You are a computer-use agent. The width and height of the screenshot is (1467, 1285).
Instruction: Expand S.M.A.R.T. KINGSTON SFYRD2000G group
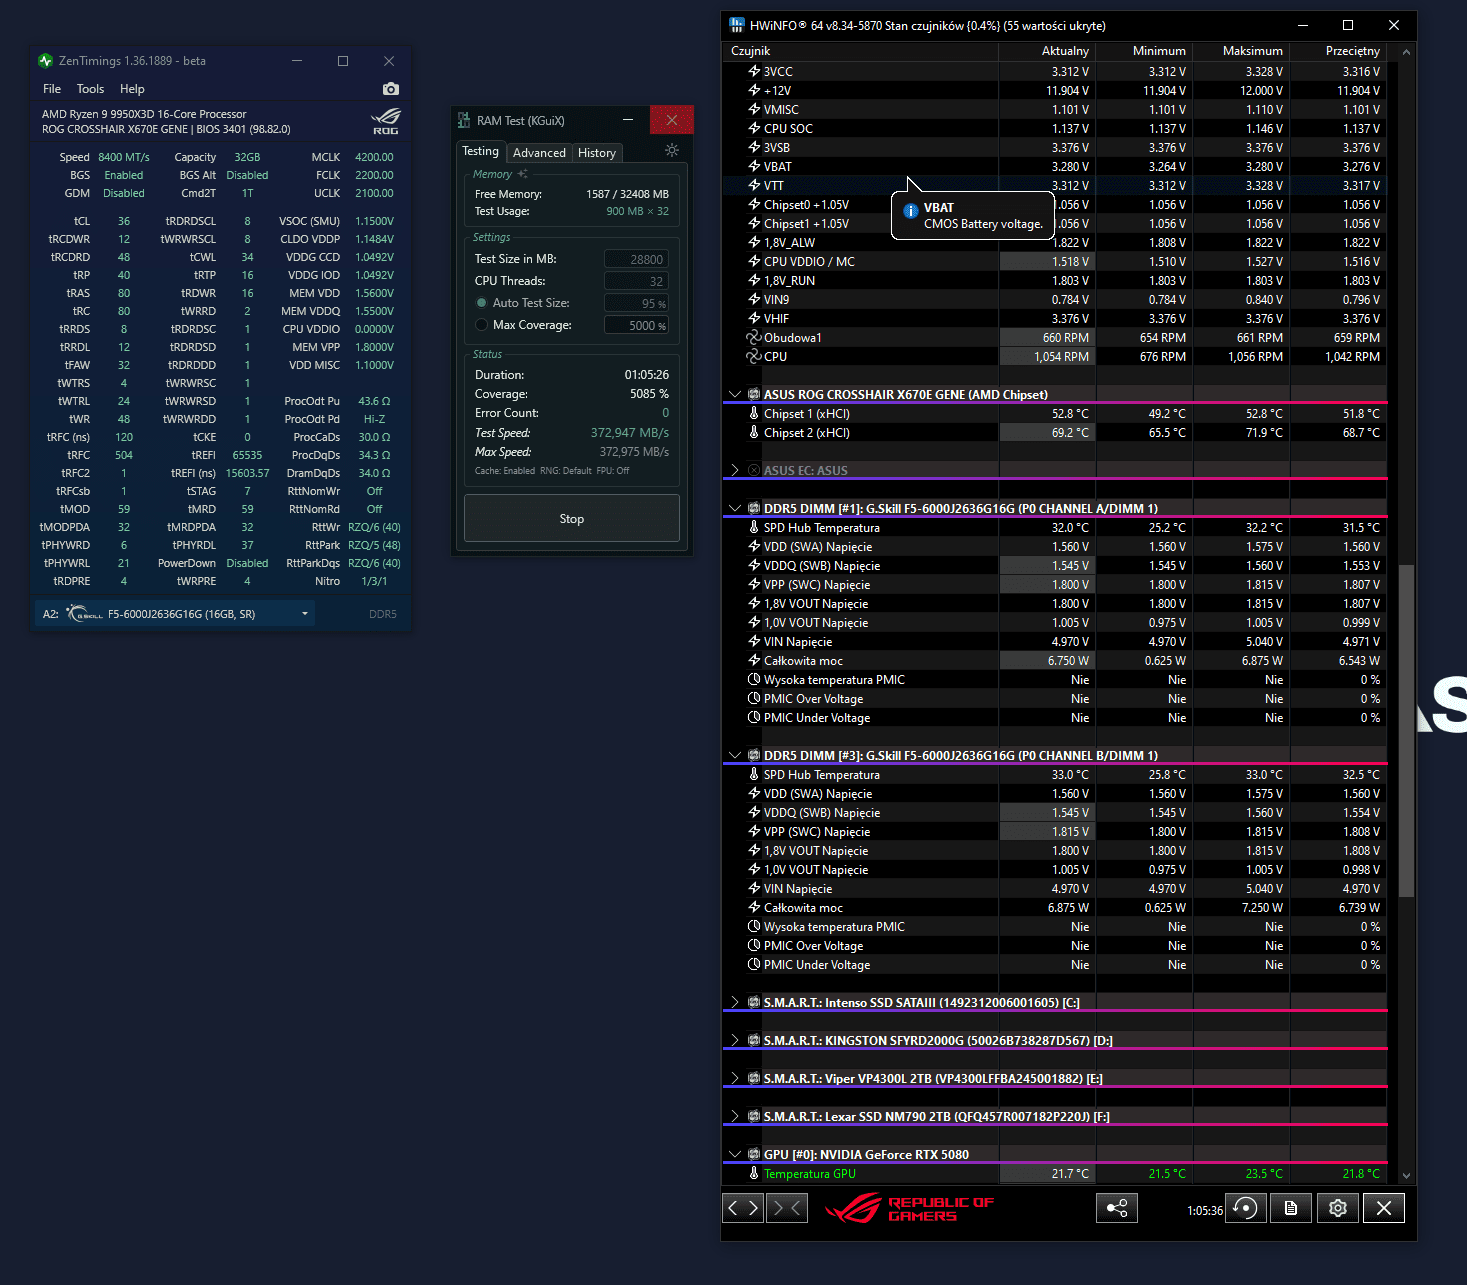(735, 1041)
